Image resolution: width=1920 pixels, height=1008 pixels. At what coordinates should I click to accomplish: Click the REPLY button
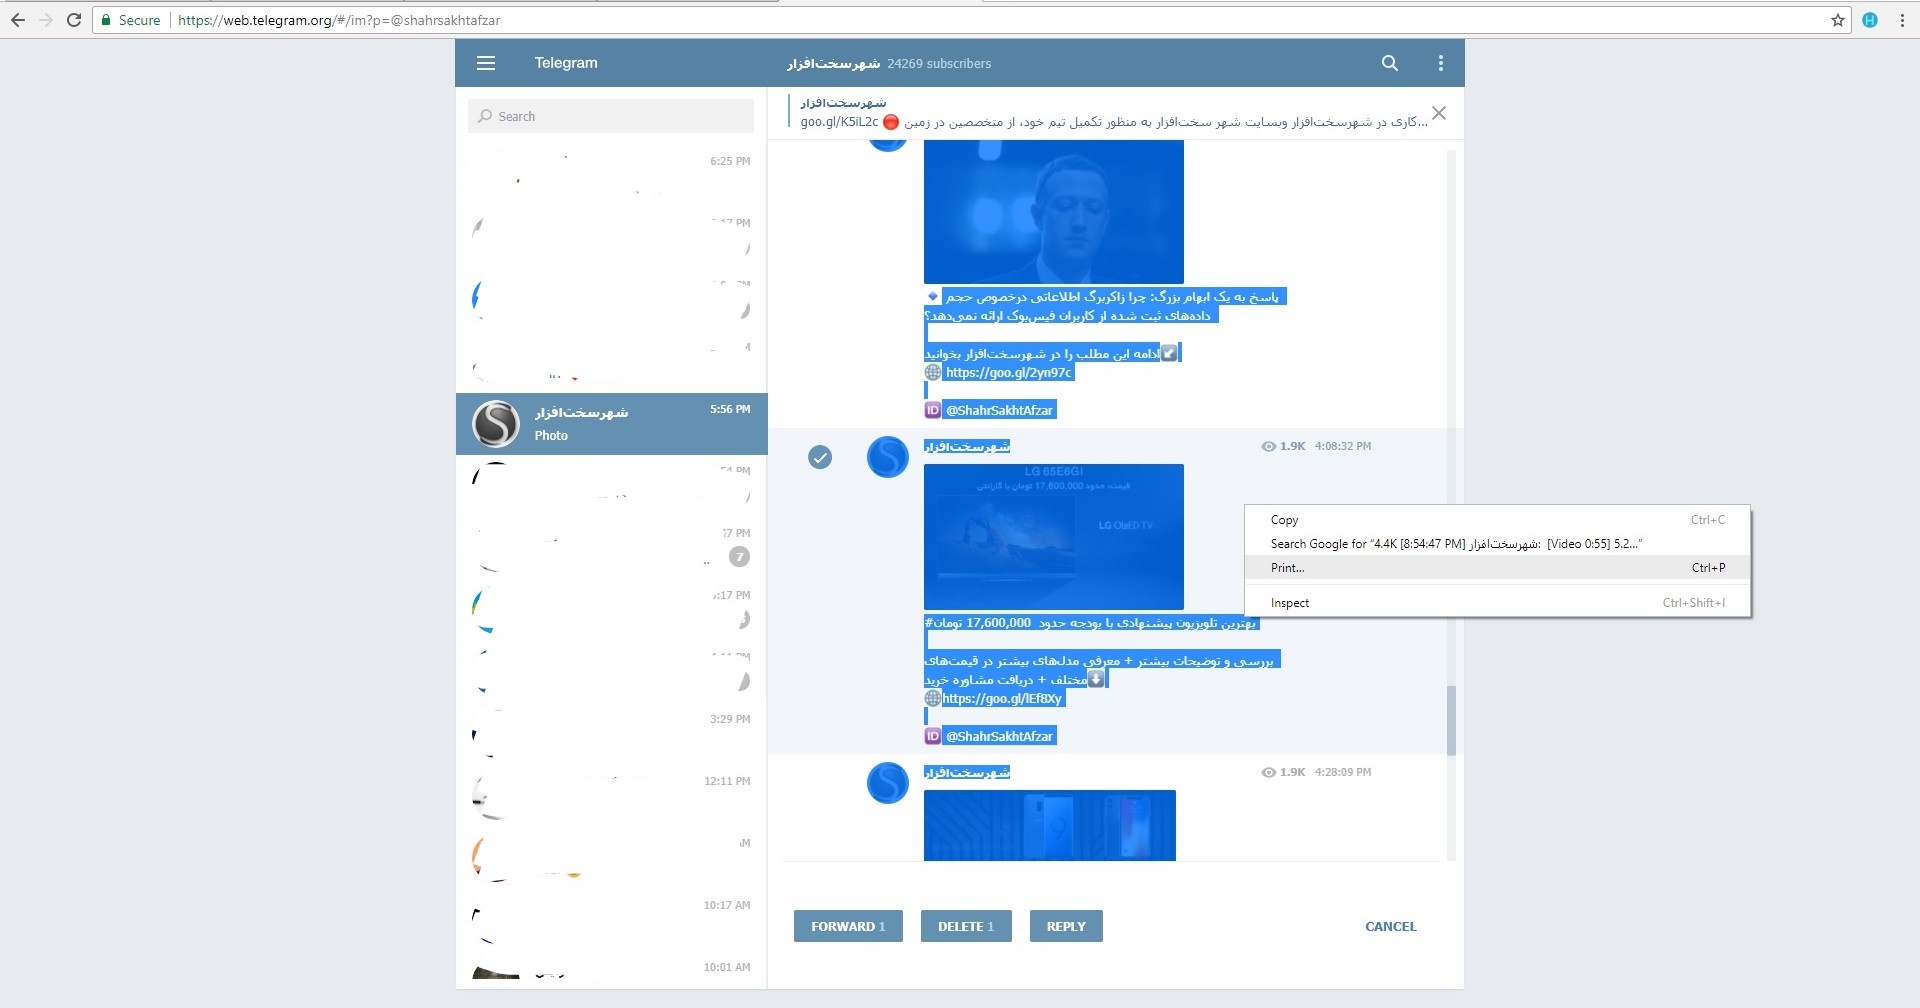pos(1065,926)
